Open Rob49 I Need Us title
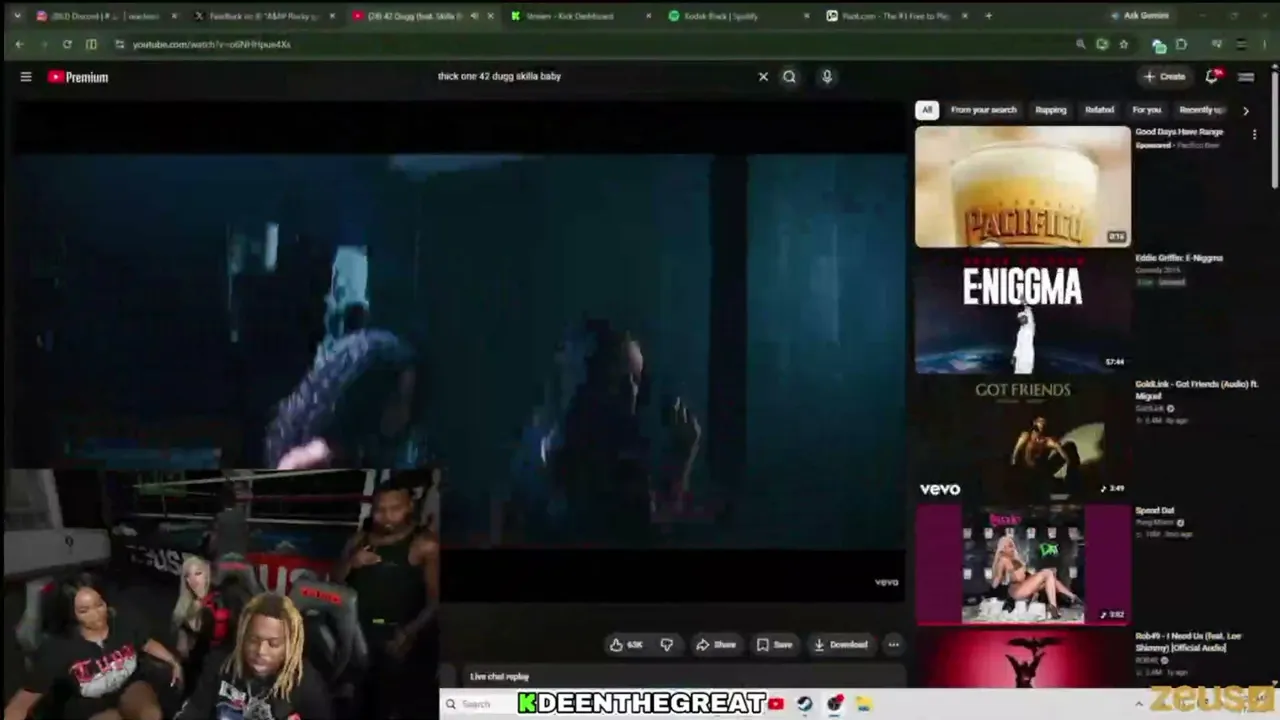Viewport: 1280px width, 720px height. (1189, 642)
